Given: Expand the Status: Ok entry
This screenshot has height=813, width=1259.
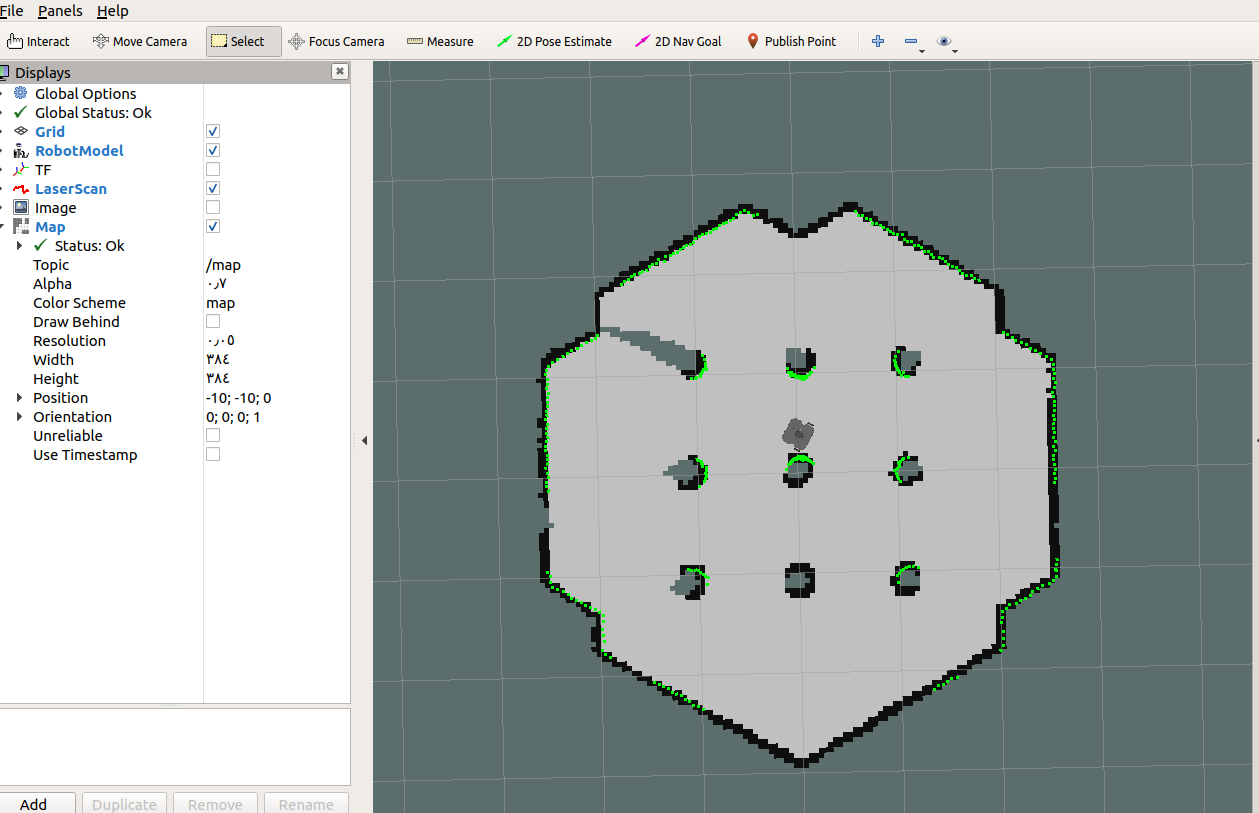Looking at the screenshot, I should point(19,245).
